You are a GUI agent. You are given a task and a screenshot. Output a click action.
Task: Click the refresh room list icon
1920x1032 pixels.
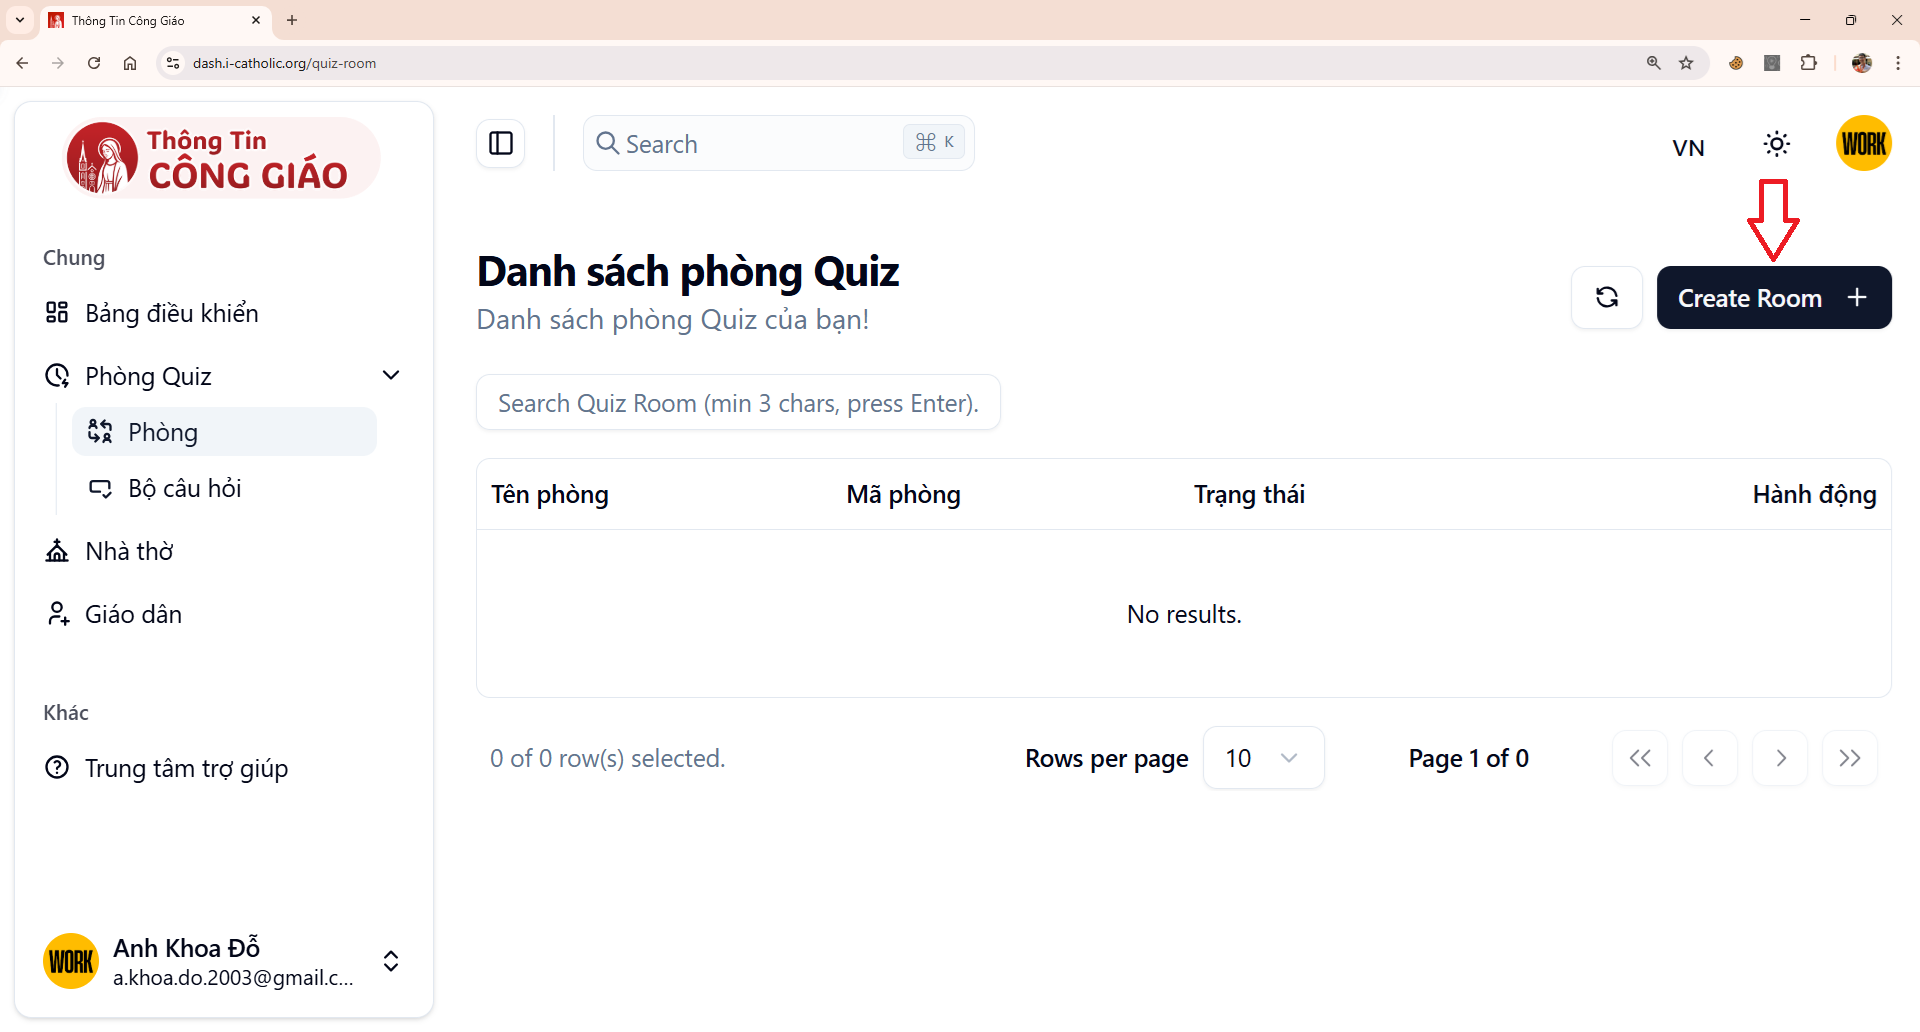click(1606, 297)
